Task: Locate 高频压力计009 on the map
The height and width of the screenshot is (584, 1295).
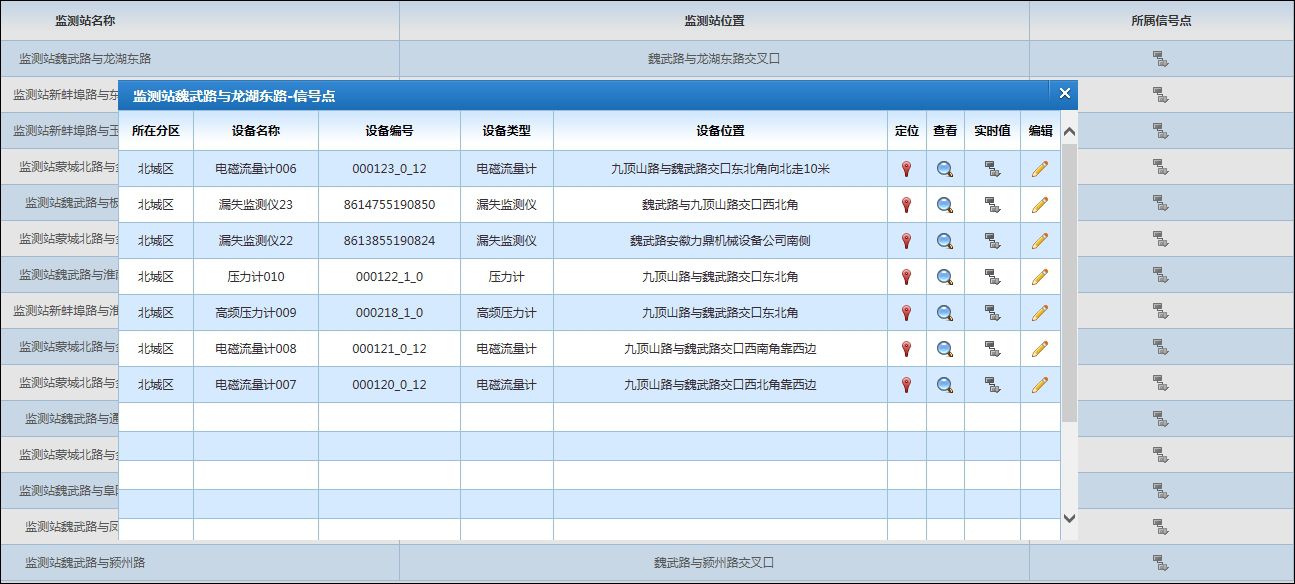Action: click(x=906, y=313)
